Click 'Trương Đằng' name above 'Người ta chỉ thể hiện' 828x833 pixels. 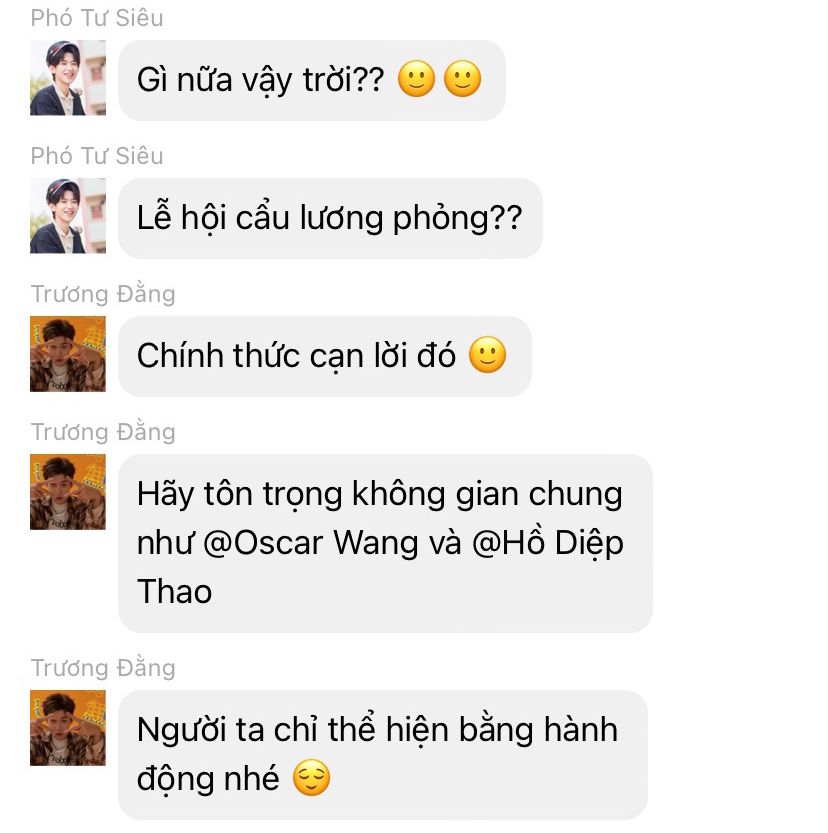[x=103, y=668]
